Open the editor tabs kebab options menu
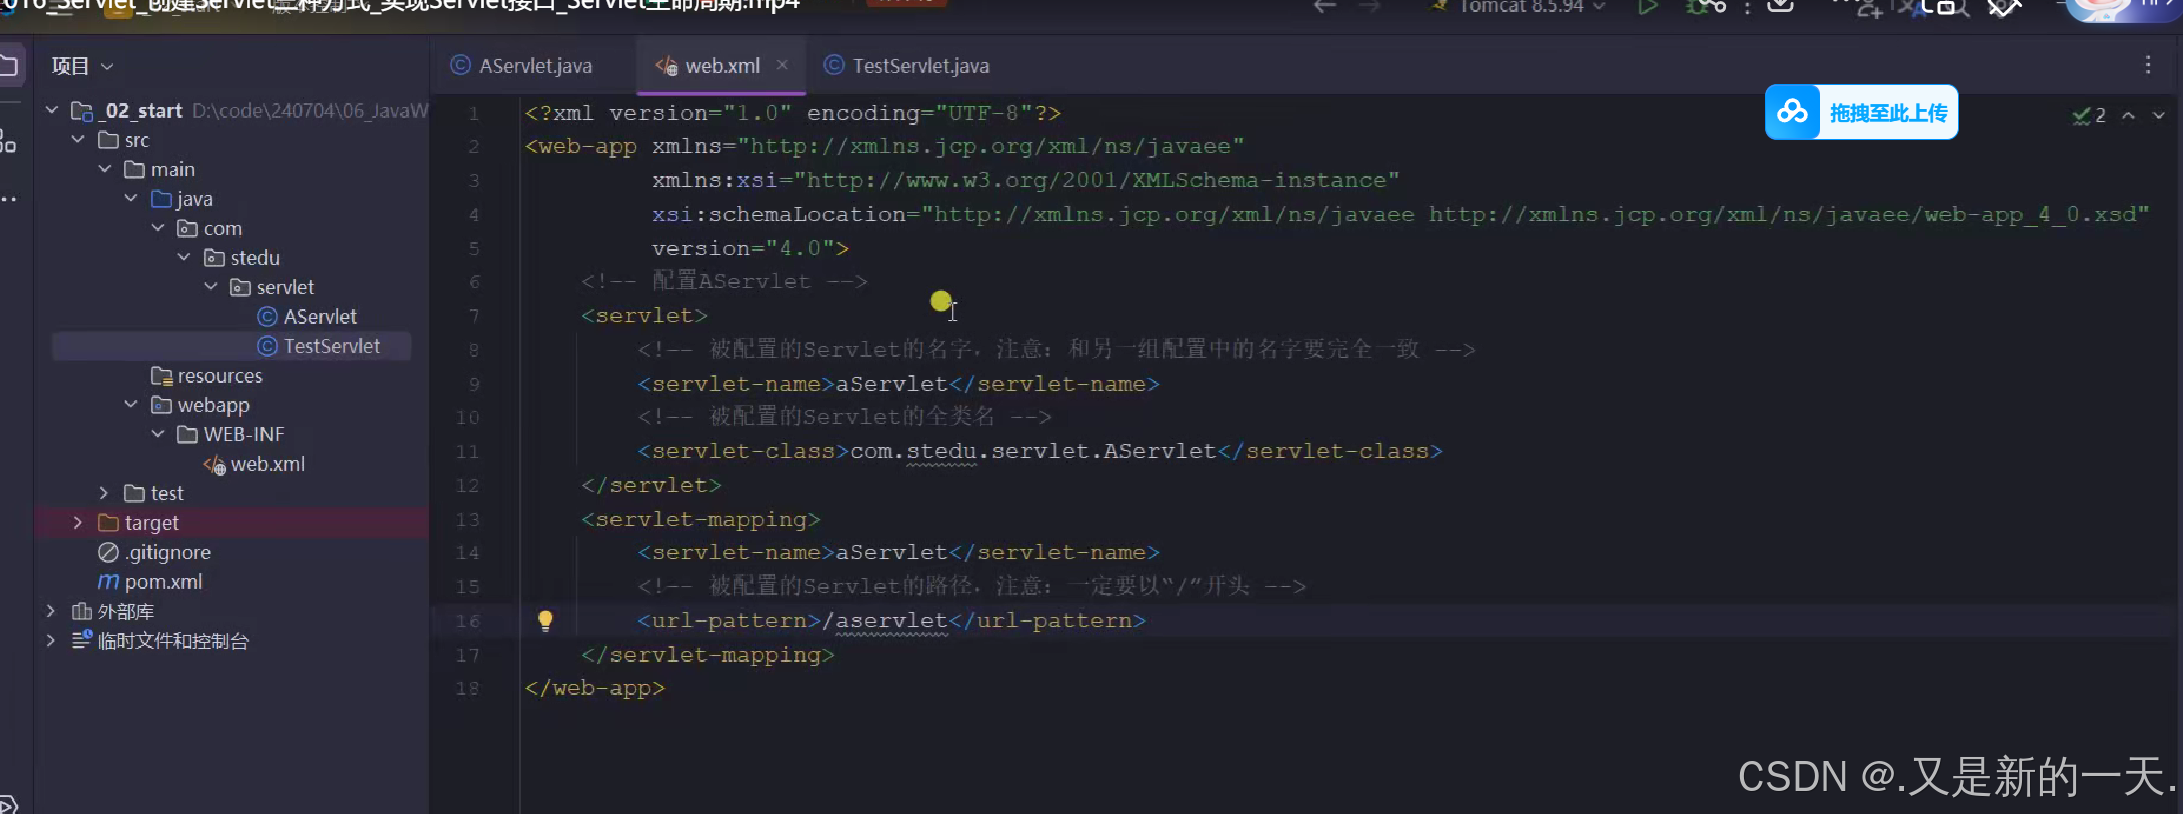The height and width of the screenshot is (814, 2183). coord(2148,65)
